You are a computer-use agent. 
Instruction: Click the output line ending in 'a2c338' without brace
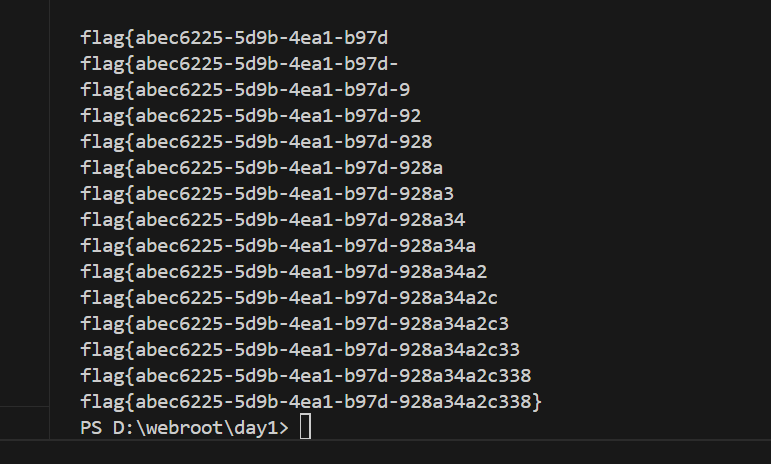(306, 376)
